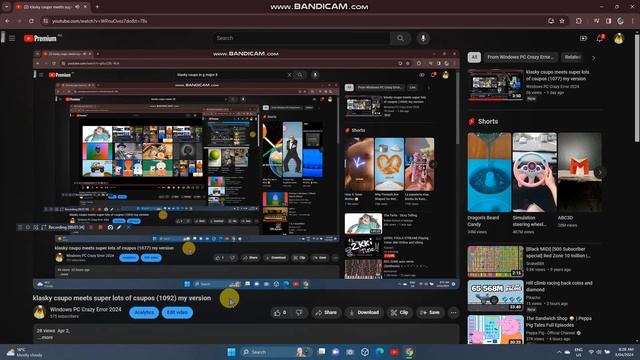Select the All filter chip
This screenshot has height=360, width=640.
pyautogui.click(x=474, y=57)
